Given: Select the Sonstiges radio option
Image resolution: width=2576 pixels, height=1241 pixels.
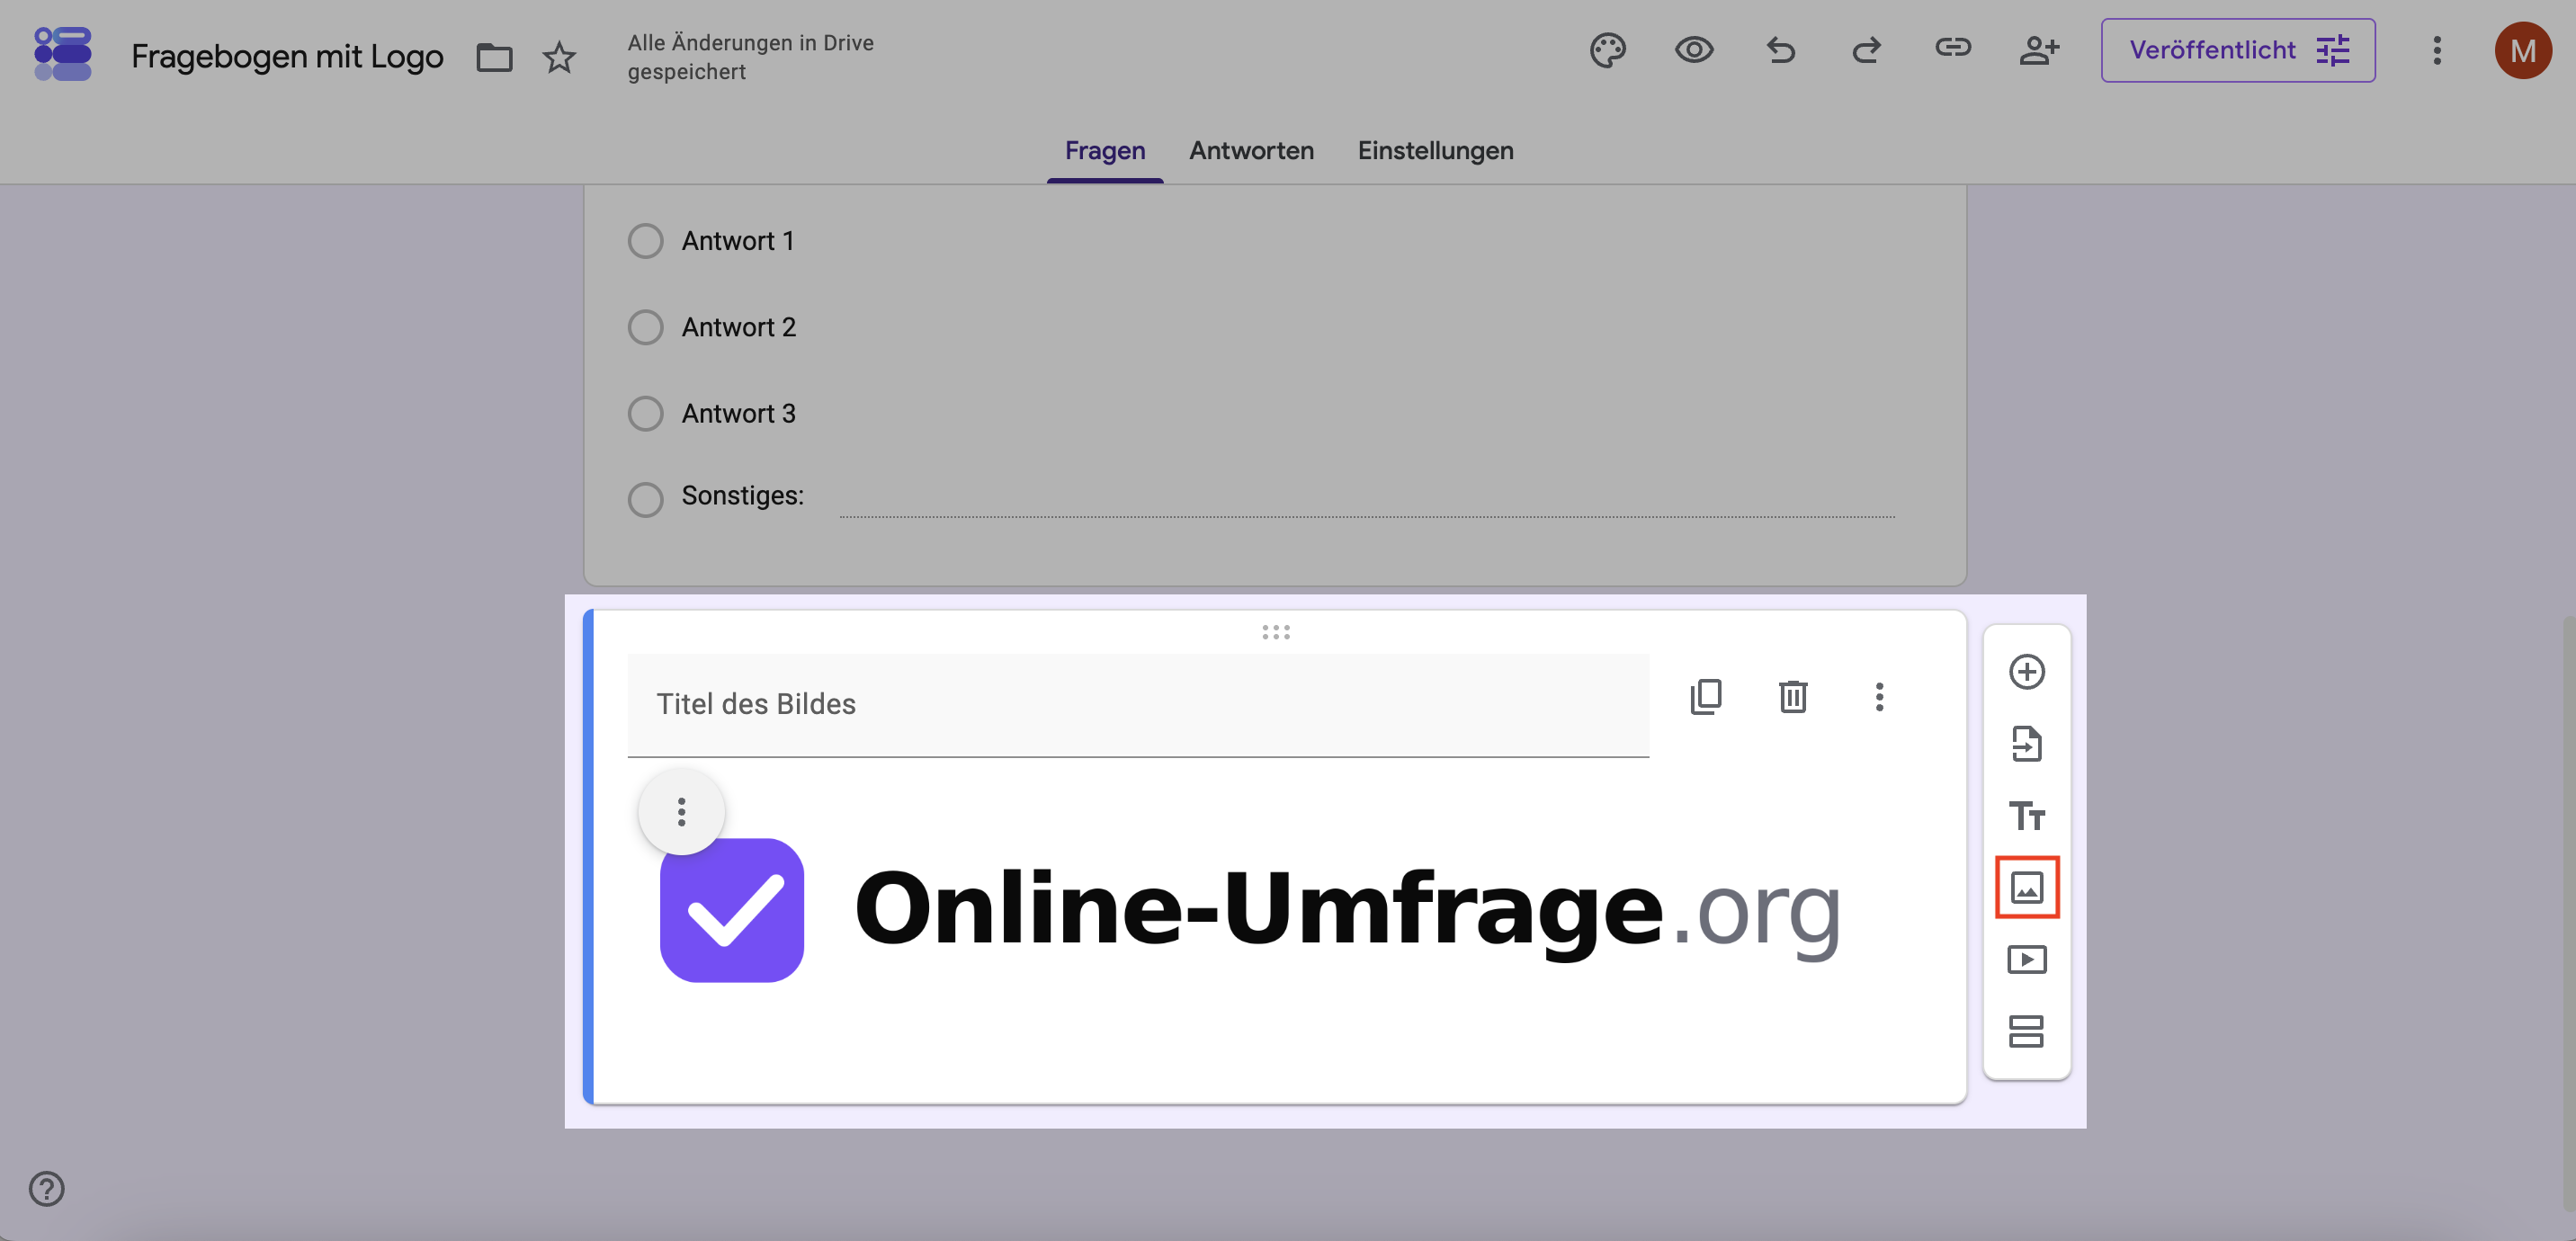Looking at the screenshot, I should coord(645,499).
